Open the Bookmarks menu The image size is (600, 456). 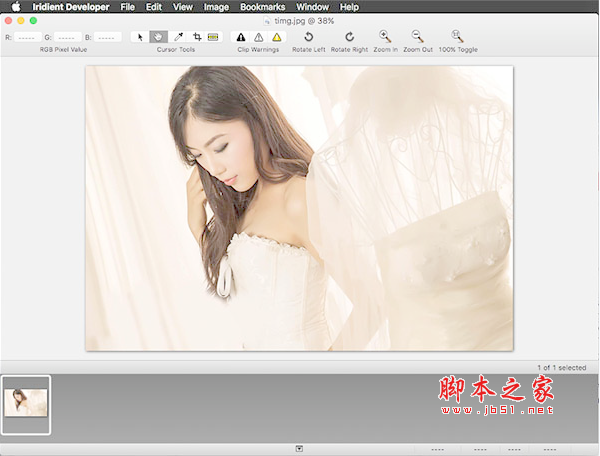pyautogui.click(x=262, y=7)
